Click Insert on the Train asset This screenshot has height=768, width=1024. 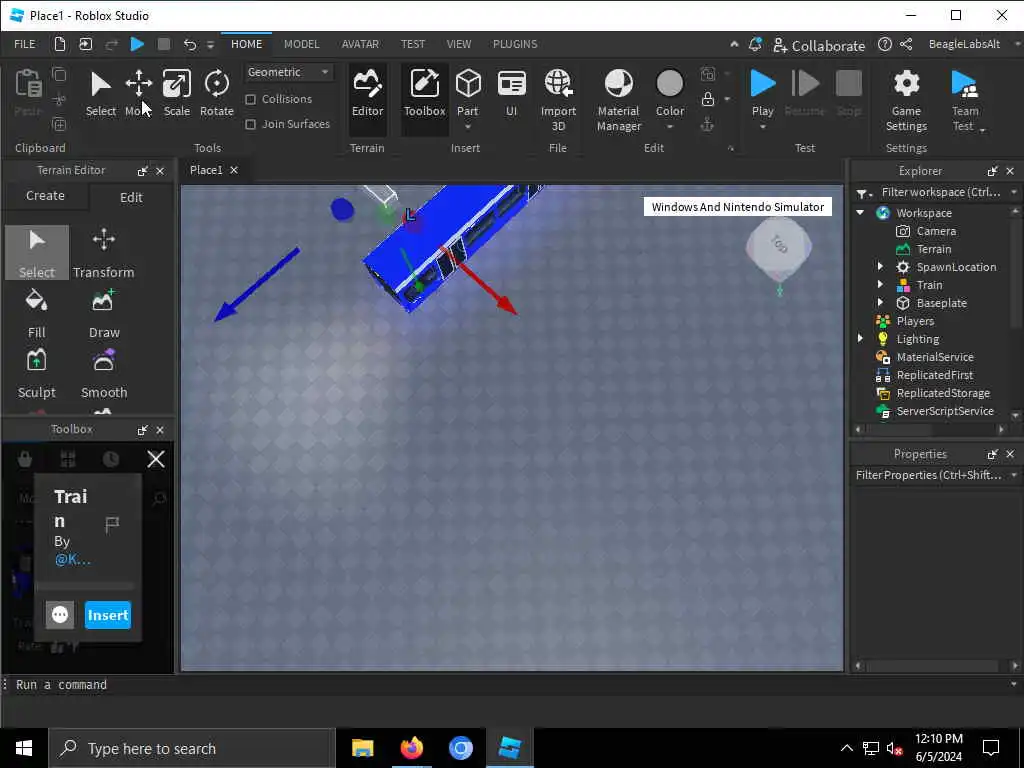[108, 615]
